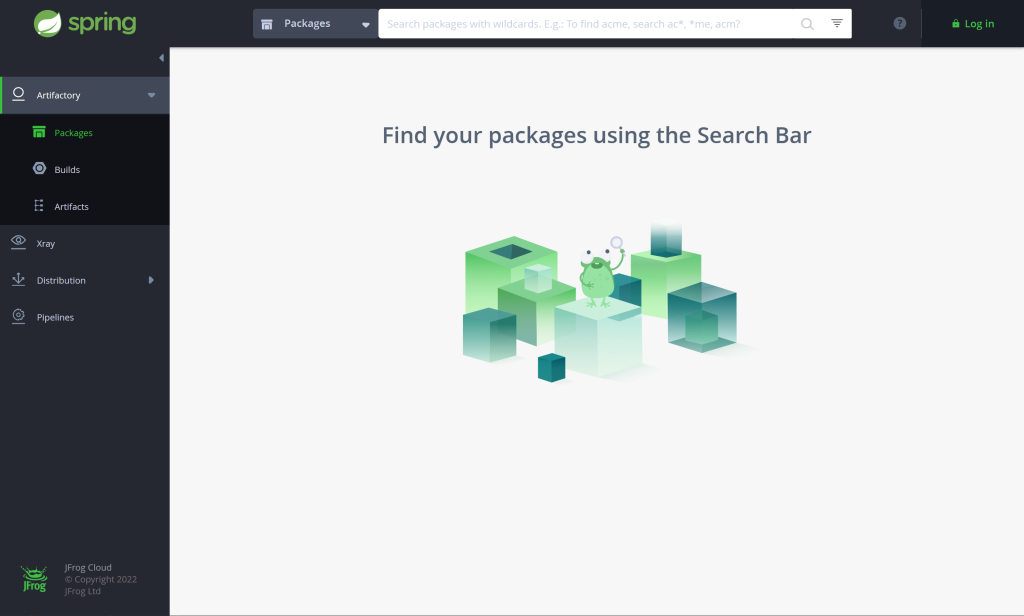Open Builds in the sidebar
The image size is (1024, 616).
[x=85, y=169]
